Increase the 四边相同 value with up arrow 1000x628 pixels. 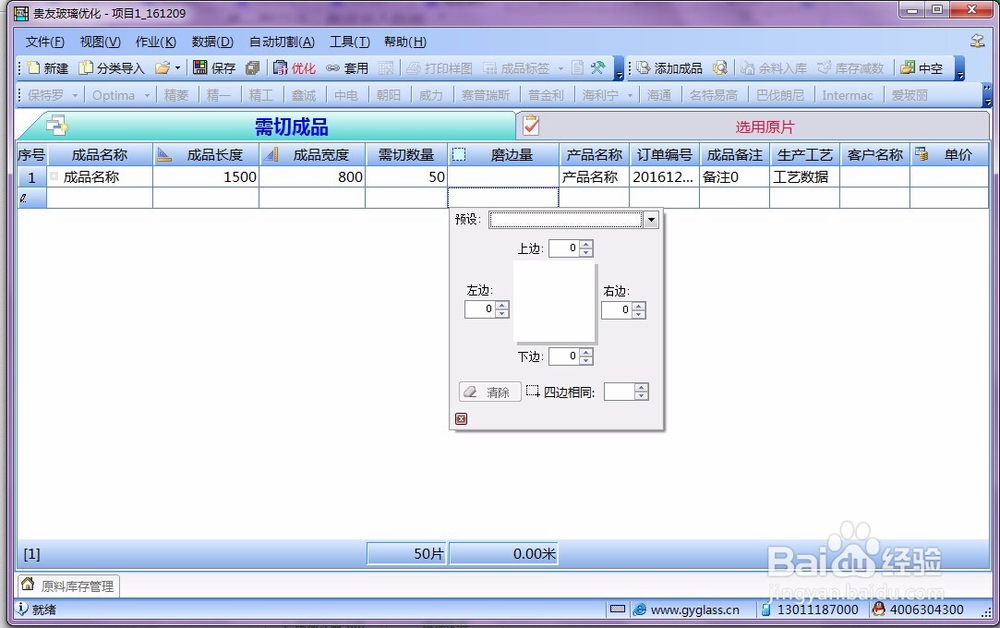[x=642, y=388]
